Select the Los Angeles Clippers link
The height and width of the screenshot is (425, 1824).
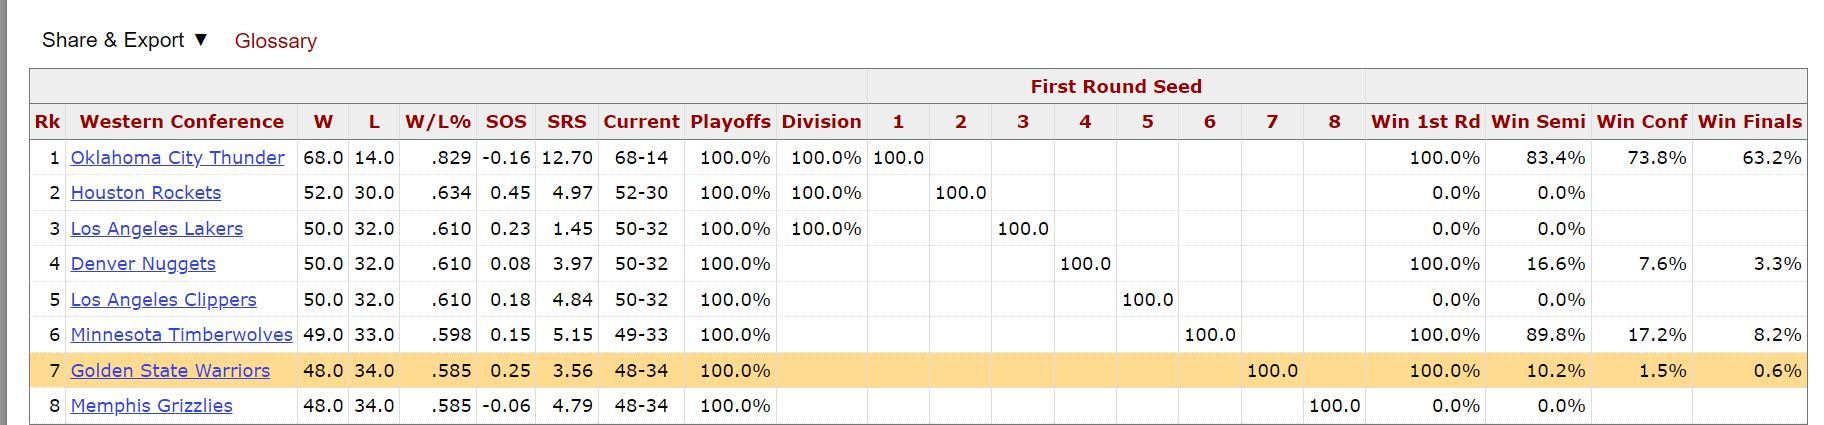coord(163,300)
